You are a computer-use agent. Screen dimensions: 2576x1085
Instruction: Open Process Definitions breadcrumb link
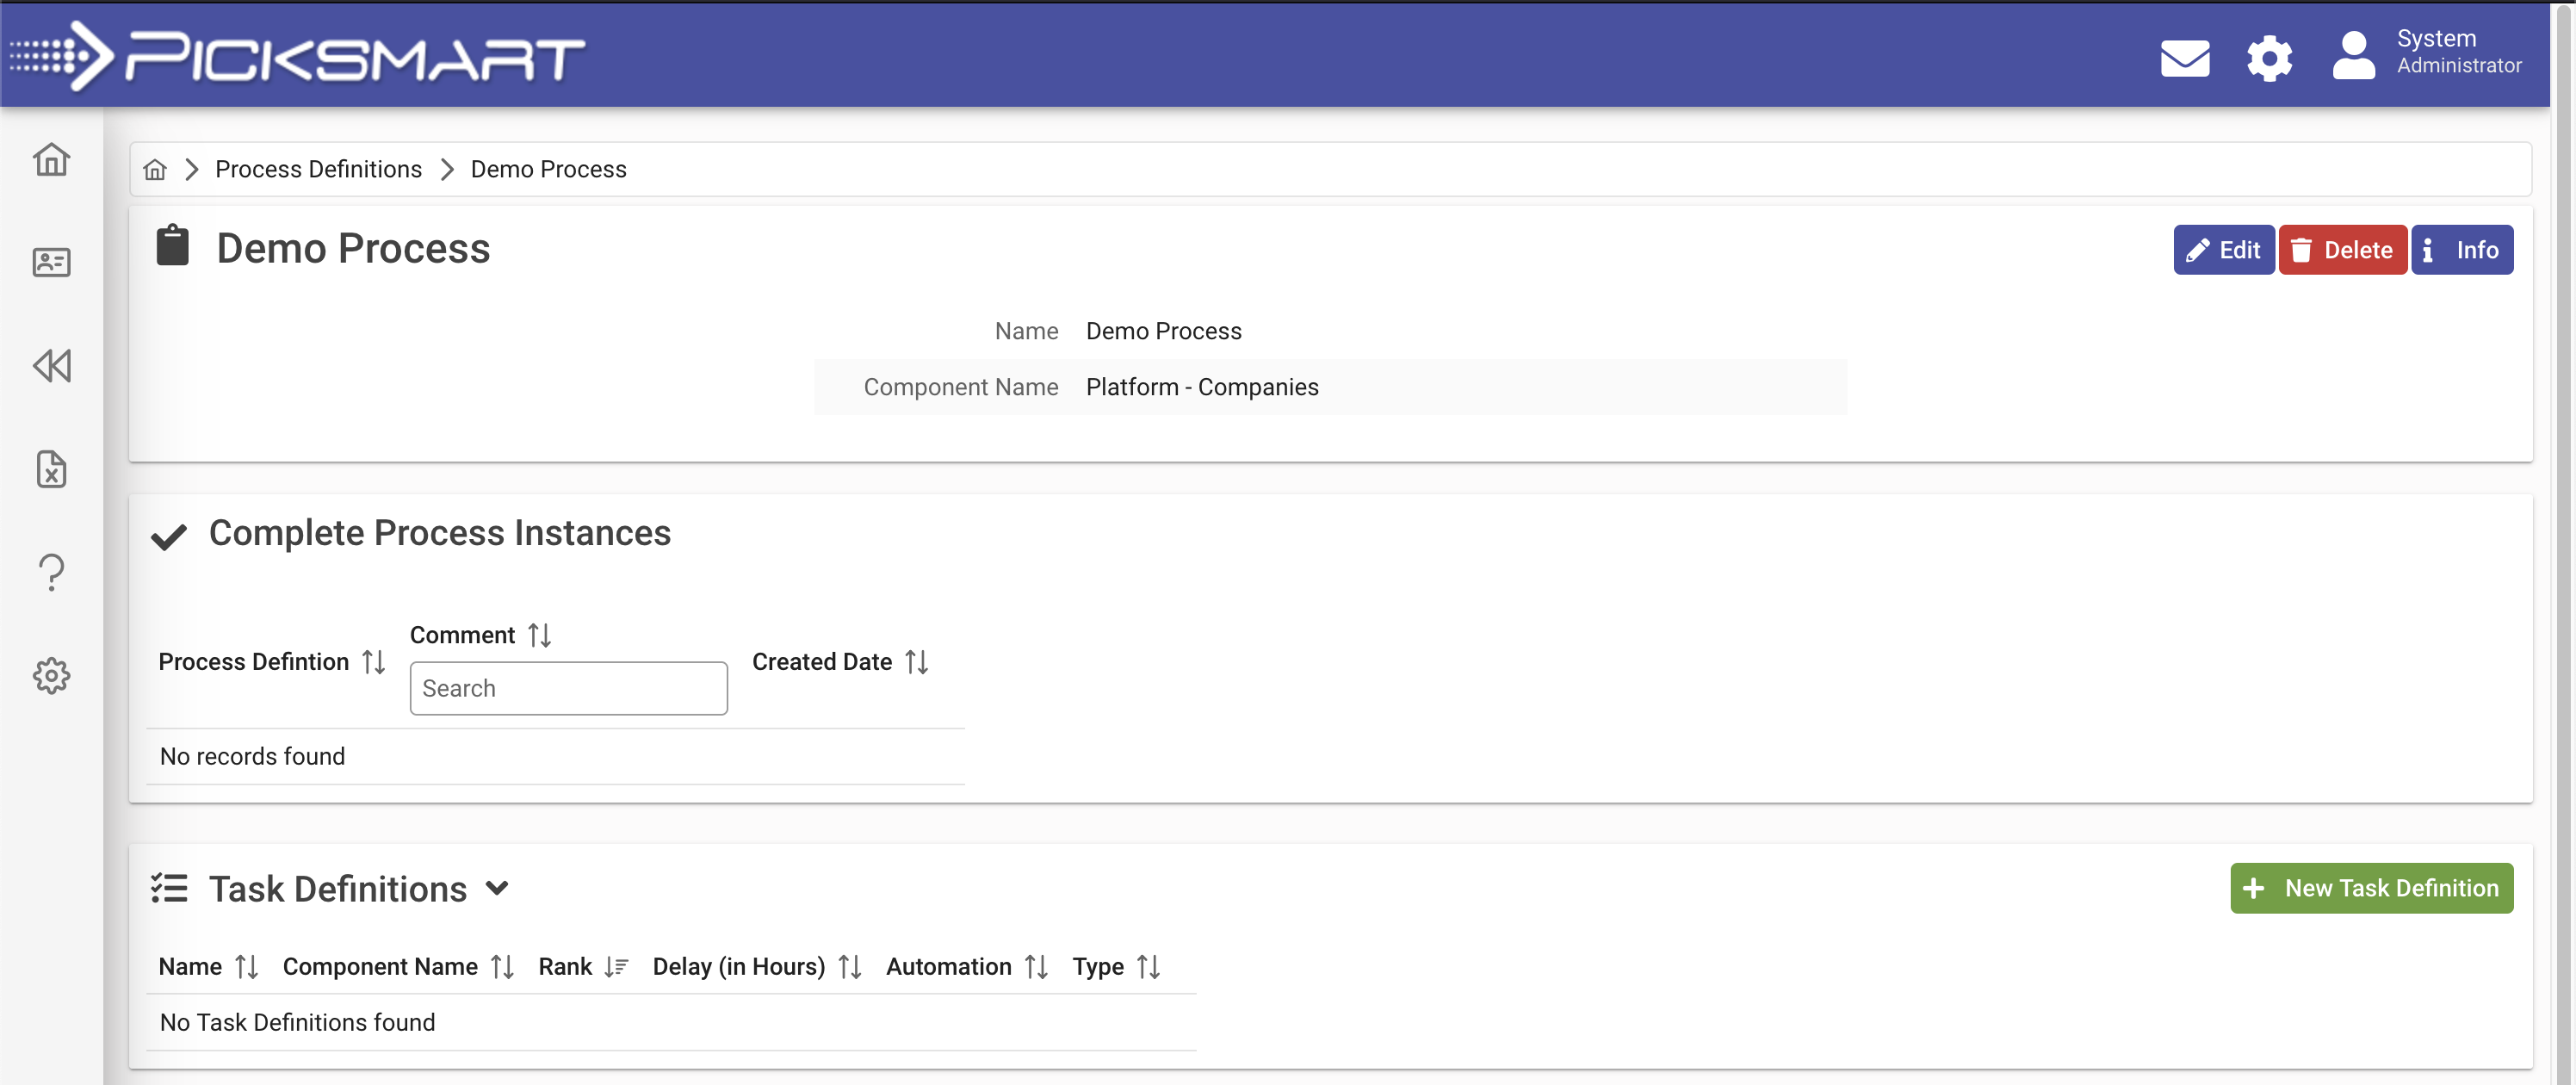coord(318,170)
